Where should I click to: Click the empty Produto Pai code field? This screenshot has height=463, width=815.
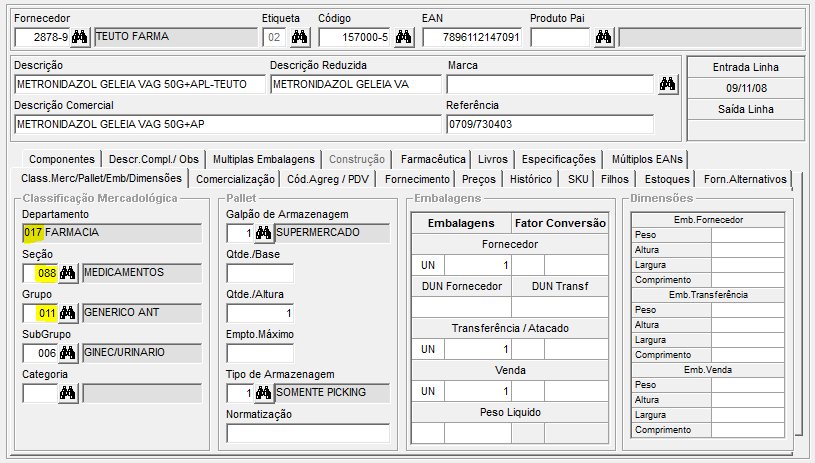click(x=560, y=37)
